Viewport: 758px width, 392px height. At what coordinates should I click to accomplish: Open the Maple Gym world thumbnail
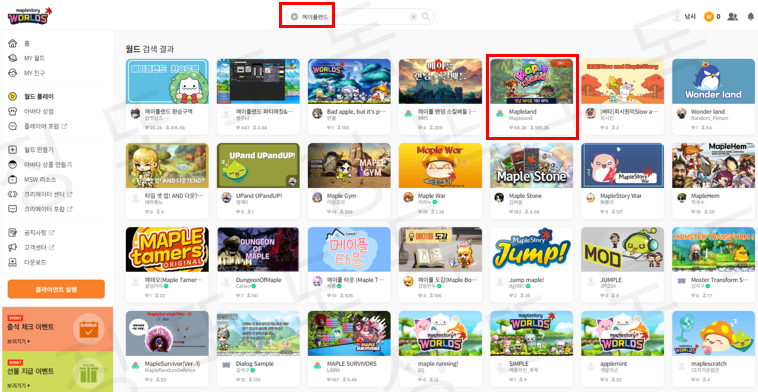pos(349,165)
